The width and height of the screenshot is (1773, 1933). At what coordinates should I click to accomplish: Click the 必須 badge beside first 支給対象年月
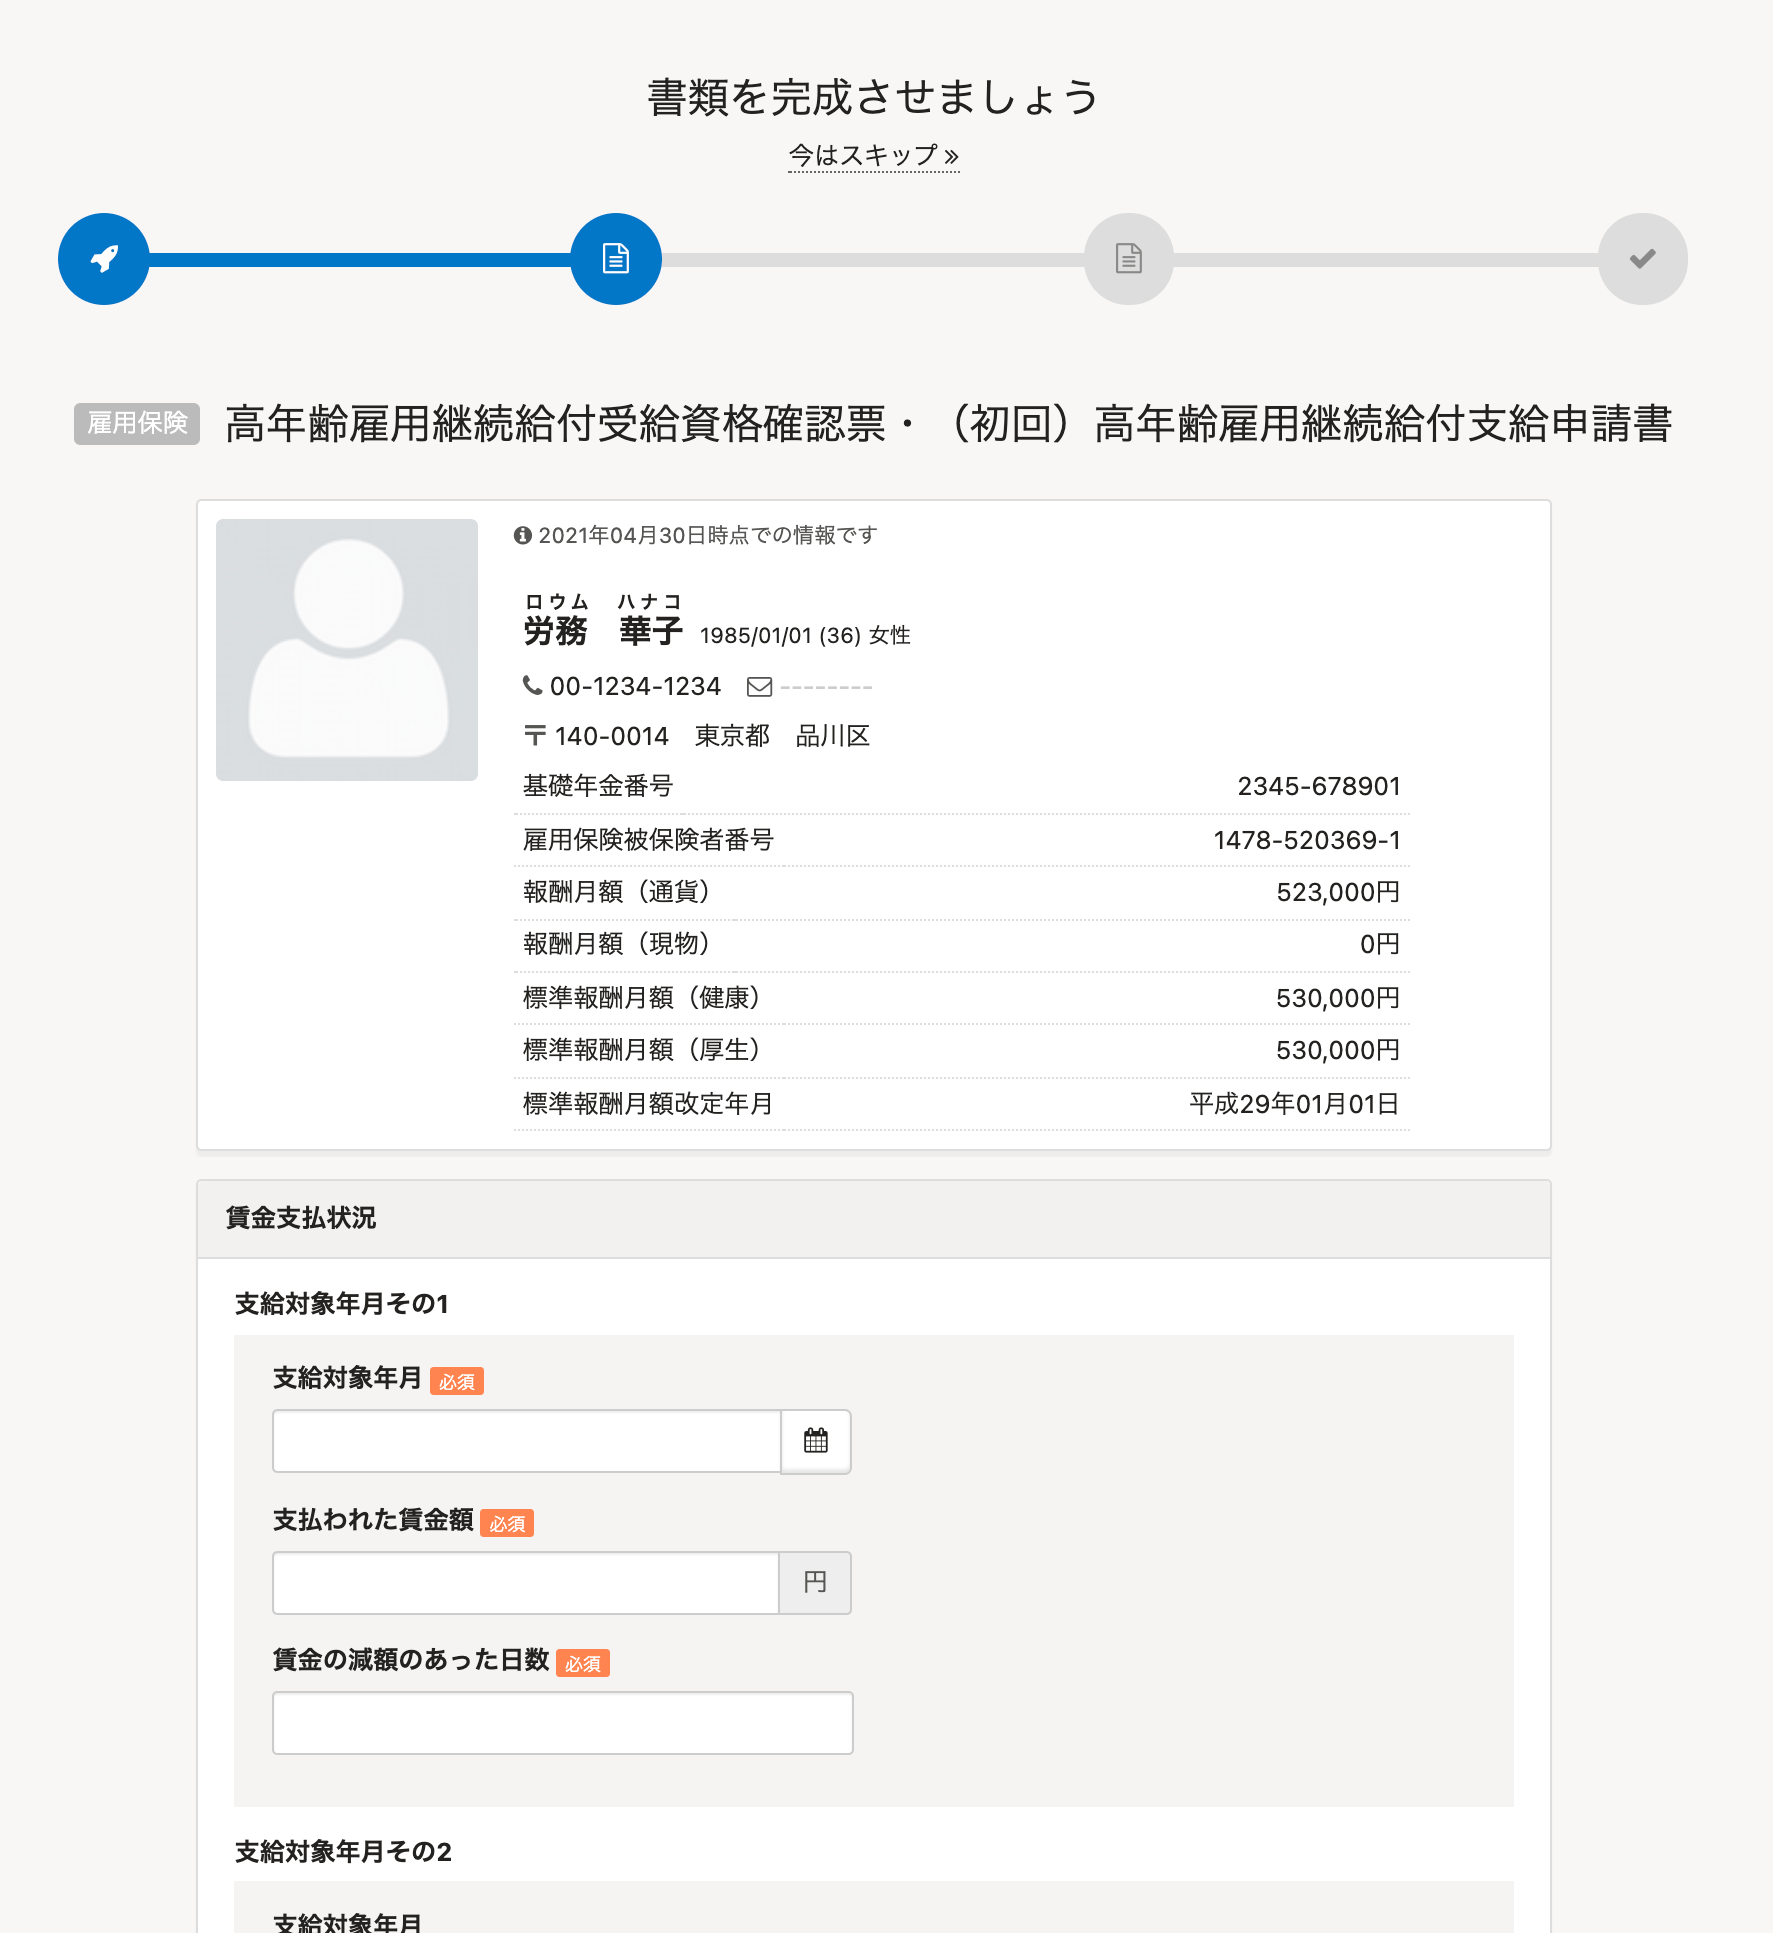pyautogui.click(x=457, y=1381)
